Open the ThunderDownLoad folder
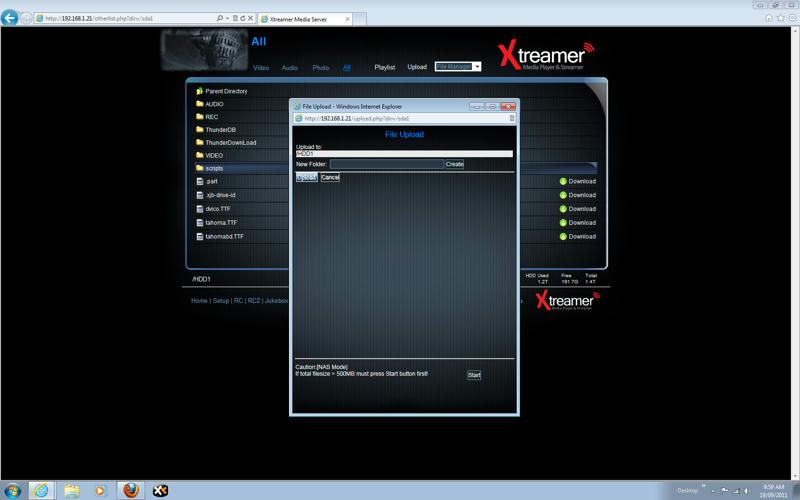 tap(230, 142)
